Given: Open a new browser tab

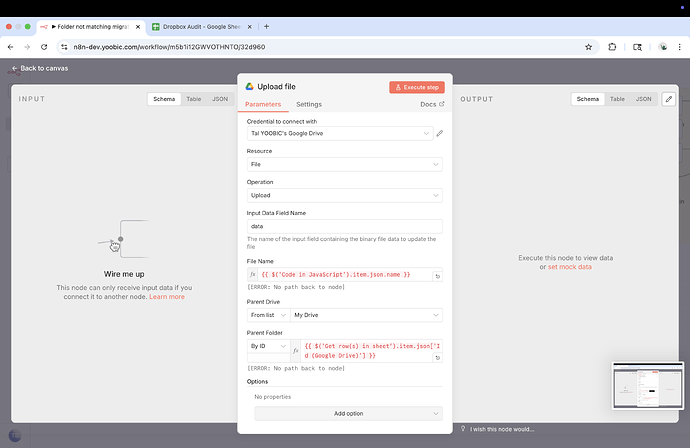Looking at the screenshot, I should pyautogui.click(x=266, y=26).
